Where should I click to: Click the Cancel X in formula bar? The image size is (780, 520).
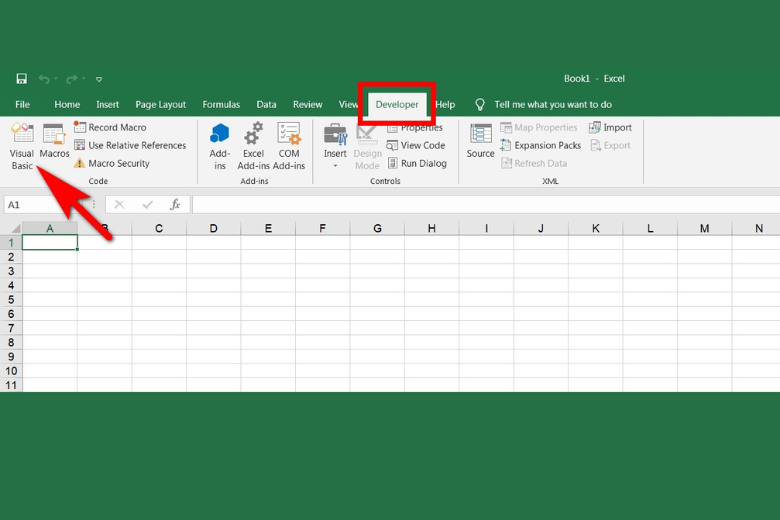pos(119,205)
